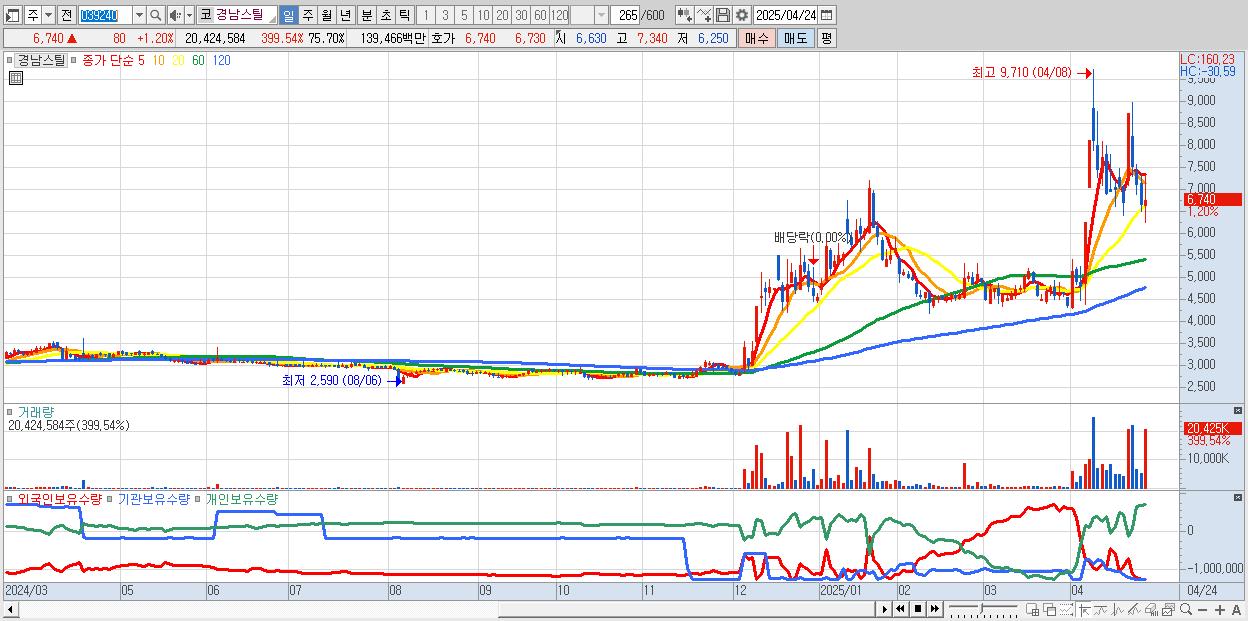Open the chart settings gear icon
The height and width of the screenshot is (621, 1248).
click(742, 15)
